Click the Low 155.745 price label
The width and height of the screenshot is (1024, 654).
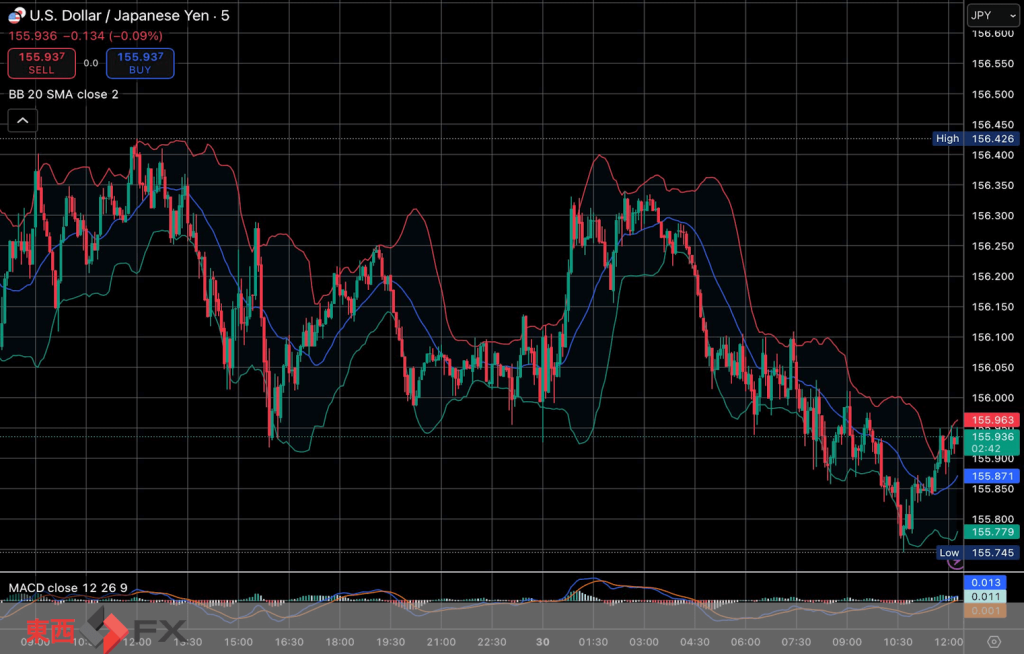coord(976,553)
